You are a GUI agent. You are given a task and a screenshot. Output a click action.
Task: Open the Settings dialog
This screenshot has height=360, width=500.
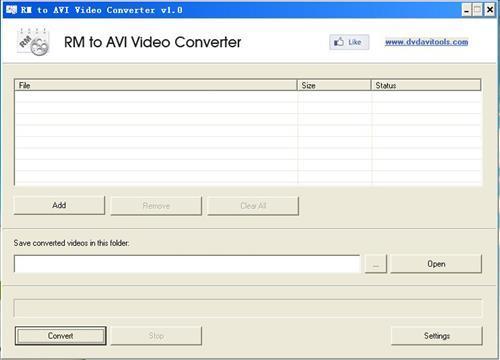pos(436,336)
